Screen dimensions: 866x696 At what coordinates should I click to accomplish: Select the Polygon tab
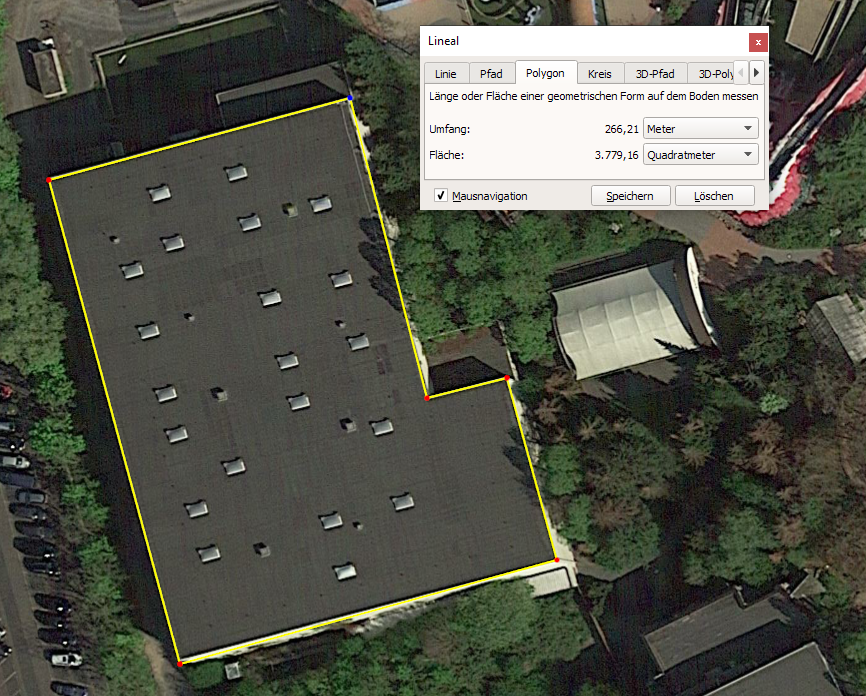(x=545, y=73)
